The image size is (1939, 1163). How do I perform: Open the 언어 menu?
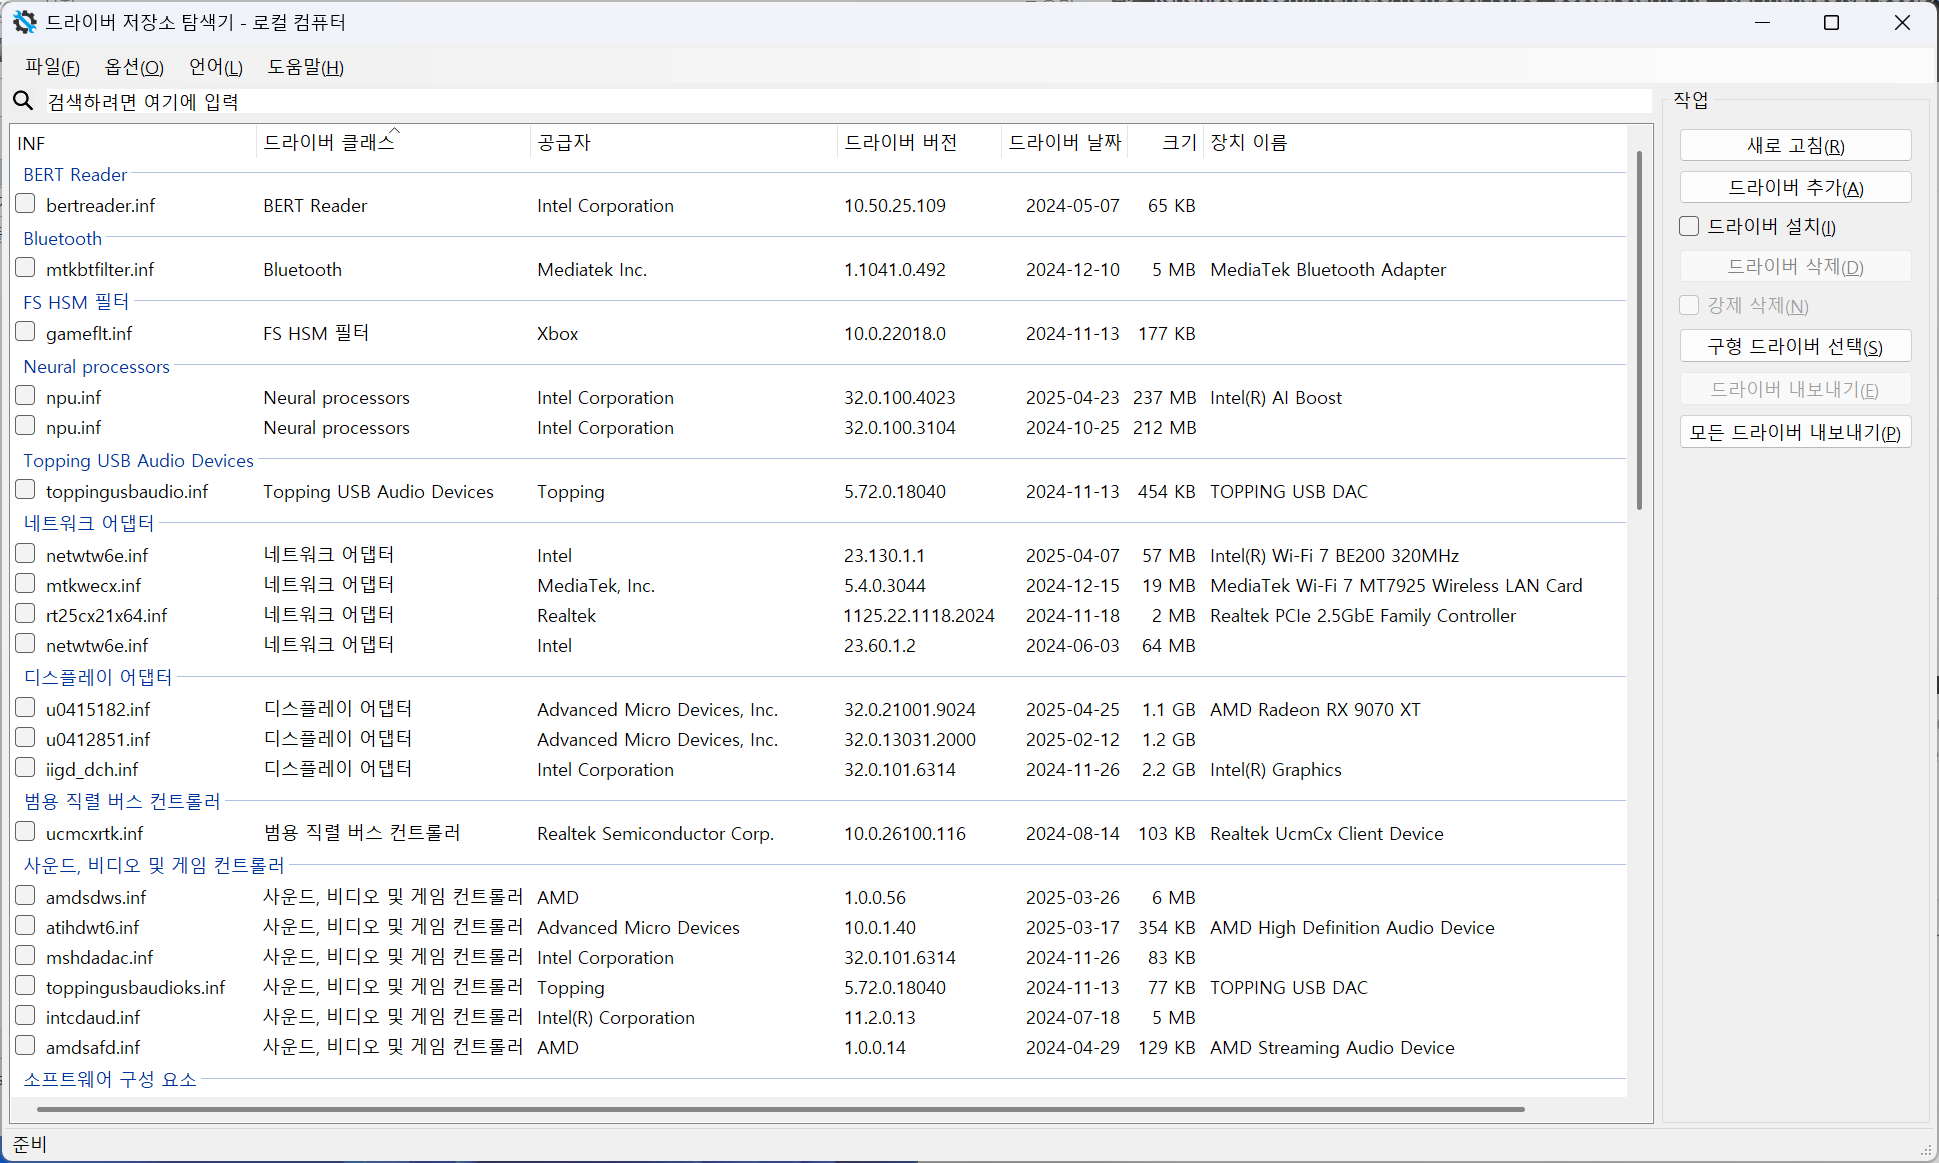point(215,67)
